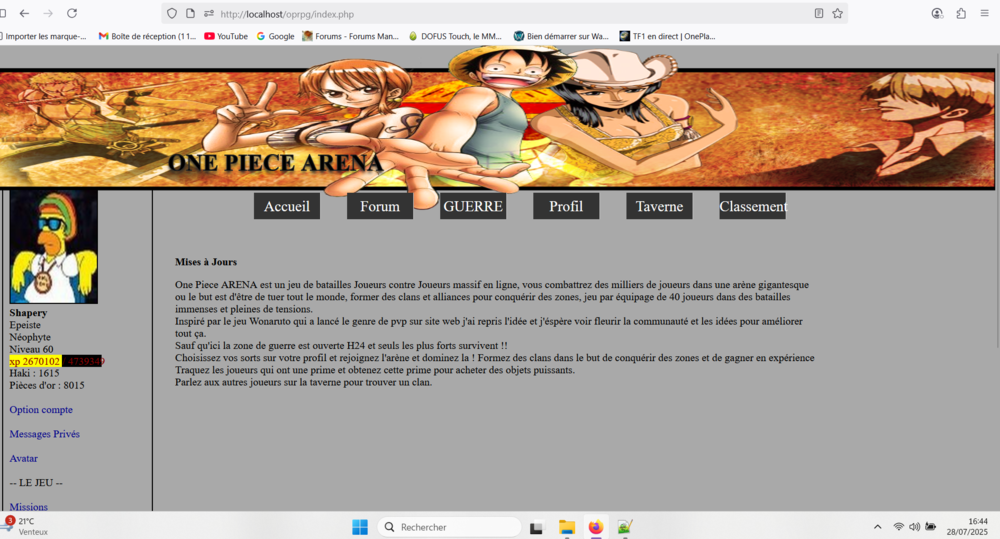Open Messages Privés link
The height and width of the screenshot is (539, 1000).
tap(45, 434)
